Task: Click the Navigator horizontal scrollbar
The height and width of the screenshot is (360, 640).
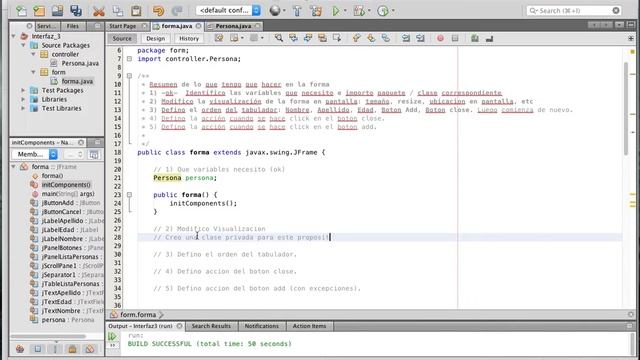Action: [48, 337]
